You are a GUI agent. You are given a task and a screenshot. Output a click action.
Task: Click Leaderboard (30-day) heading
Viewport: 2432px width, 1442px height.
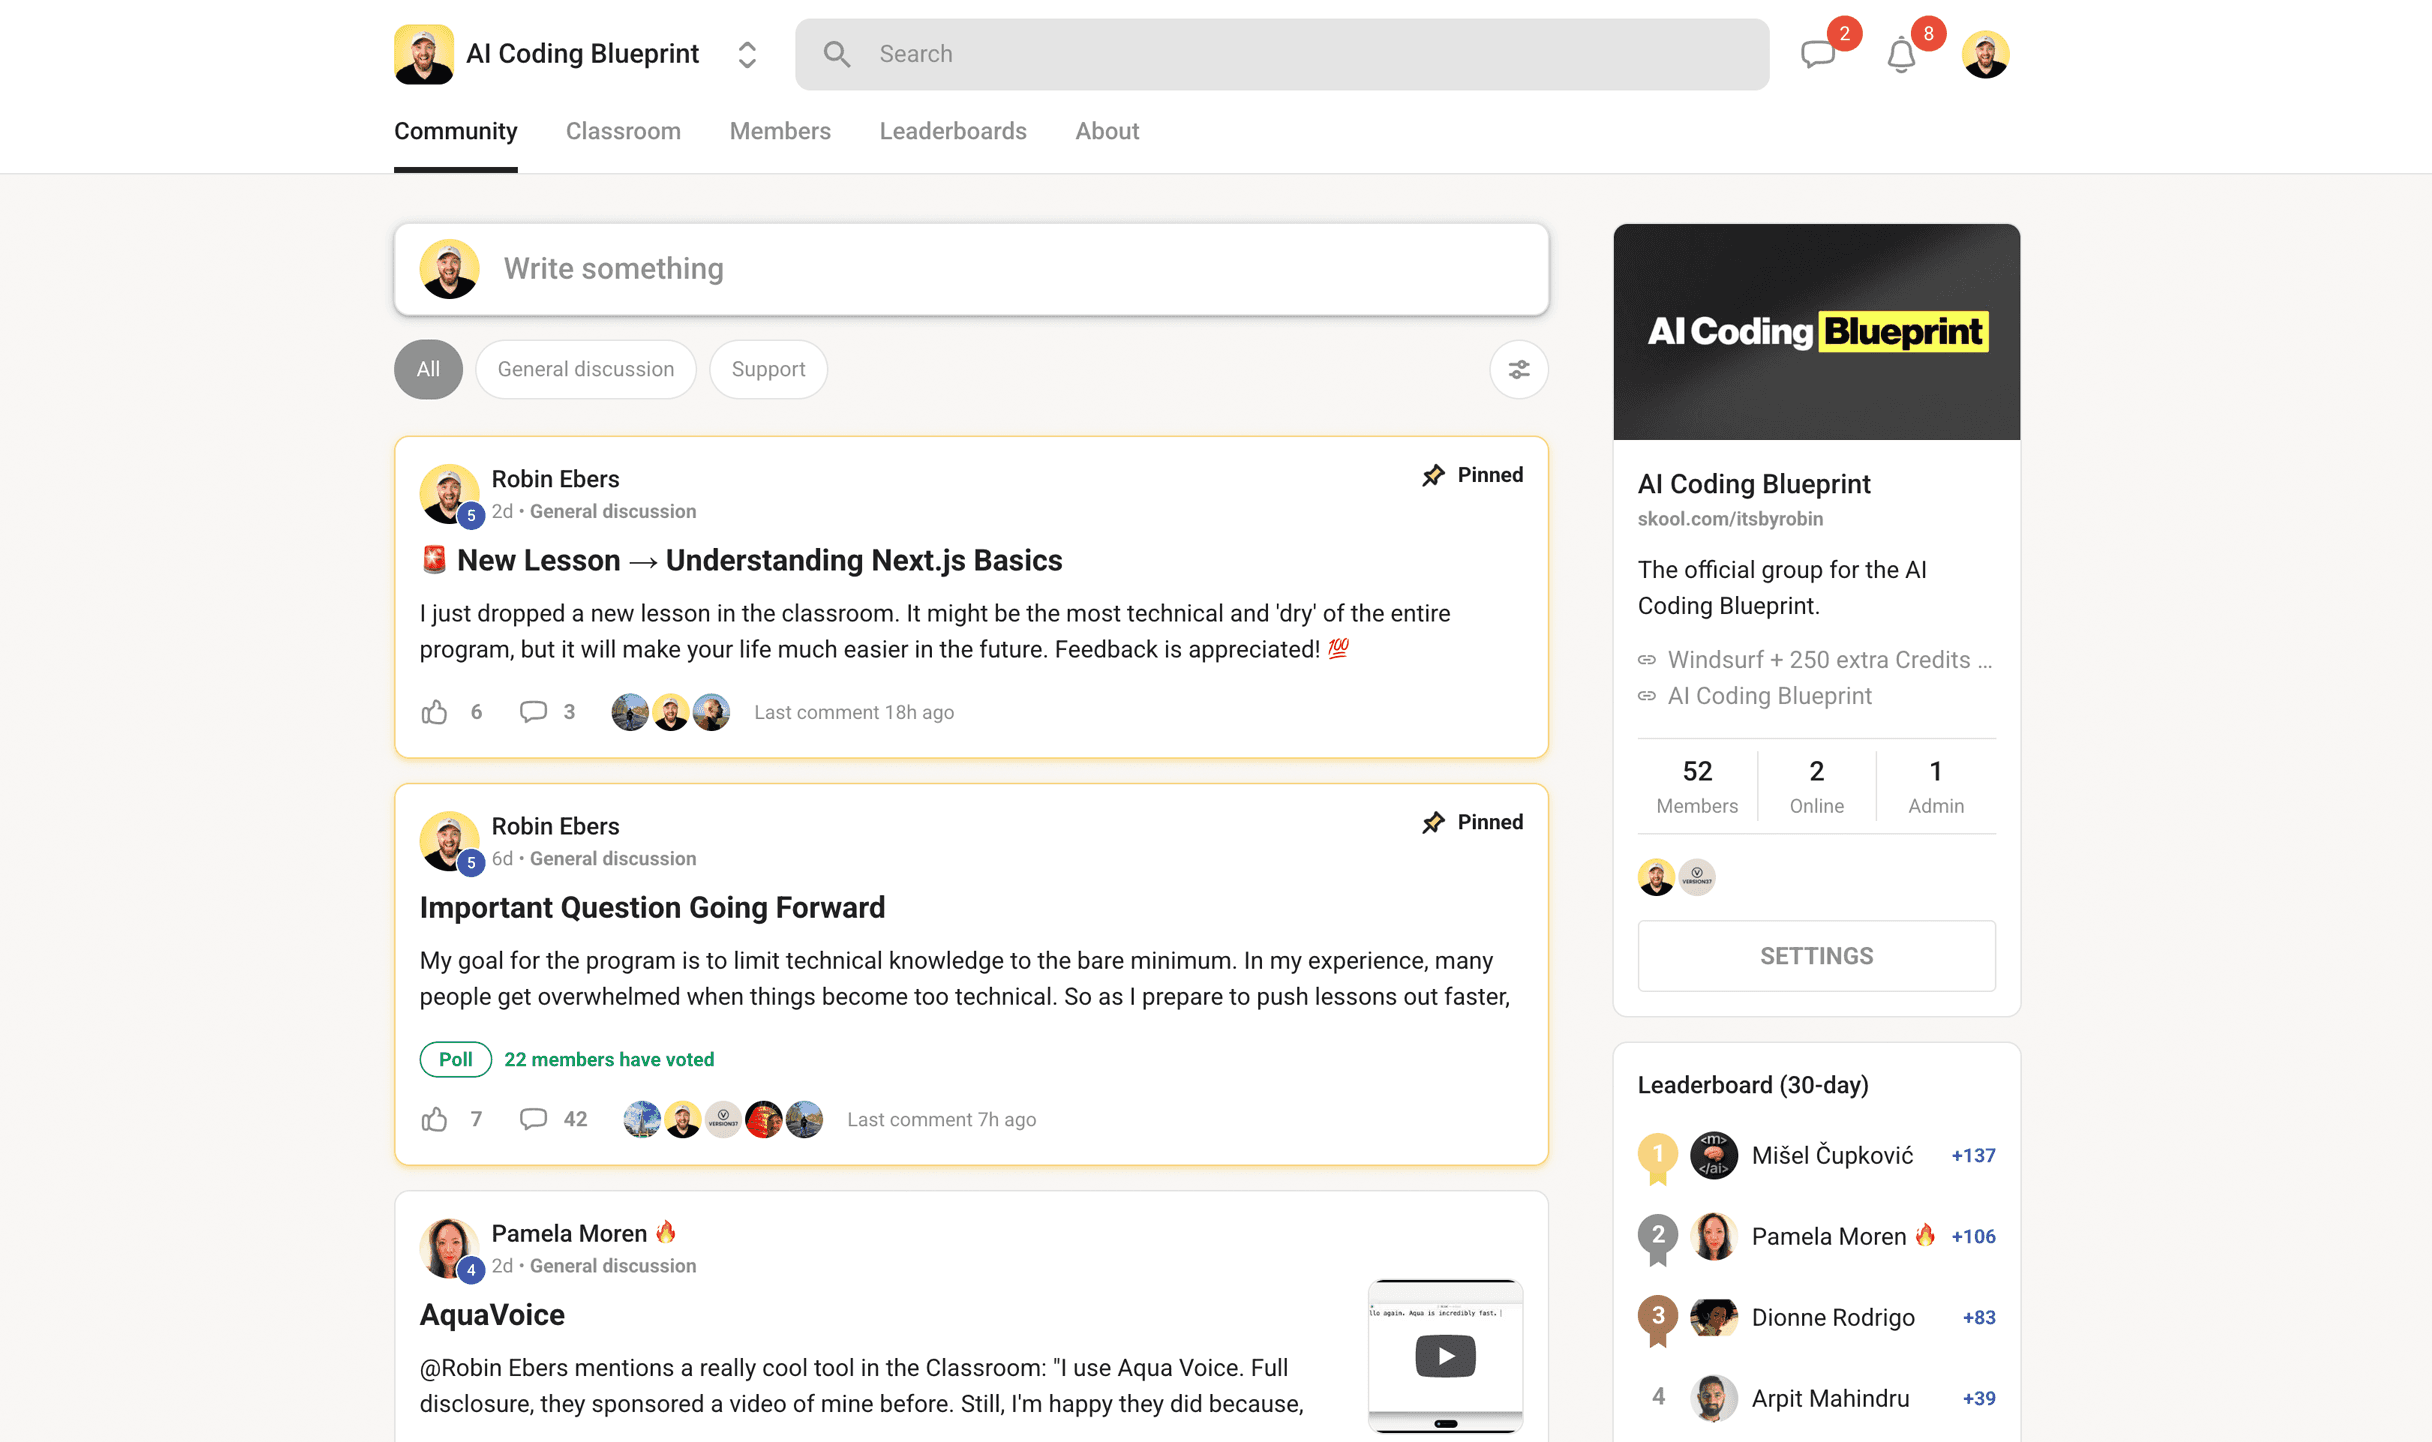point(1753,1085)
